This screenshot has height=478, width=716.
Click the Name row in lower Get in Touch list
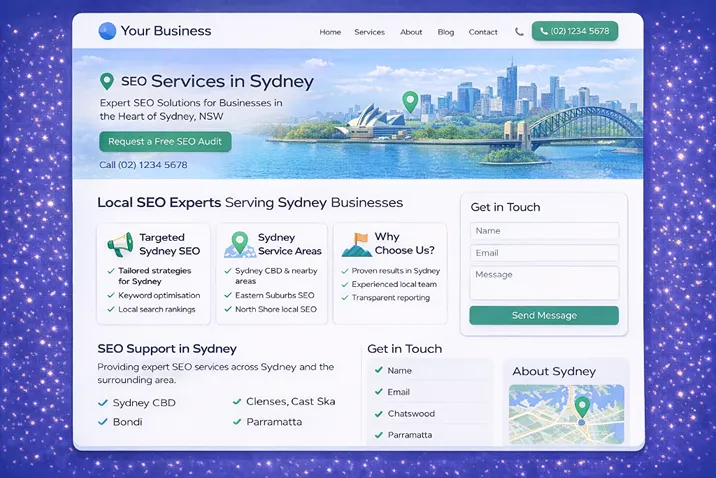click(x=429, y=370)
